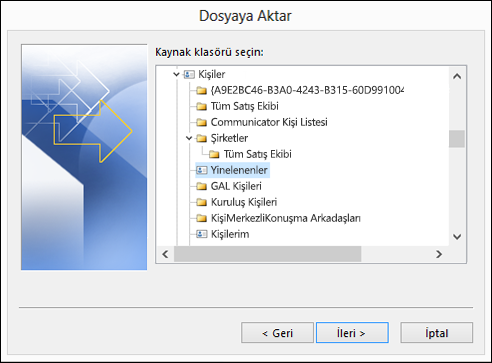
Task: Go back with the Geri button
Action: pyautogui.click(x=277, y=333)
